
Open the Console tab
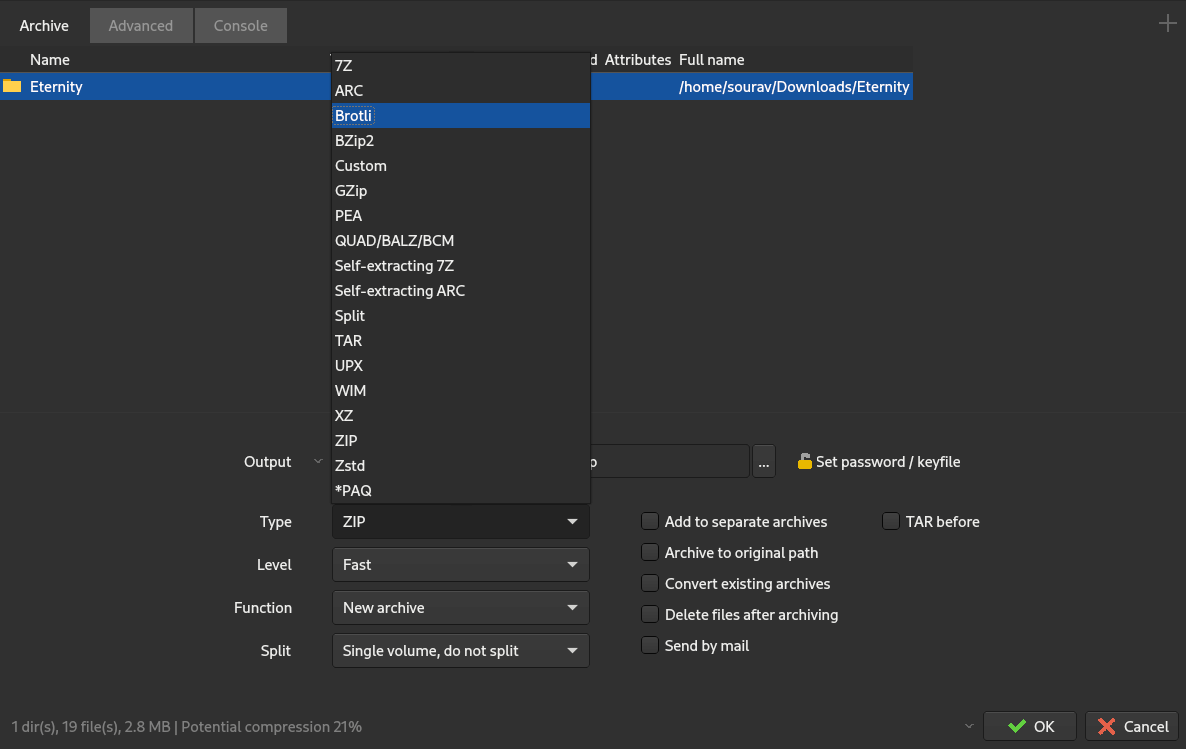click(240, 26)
